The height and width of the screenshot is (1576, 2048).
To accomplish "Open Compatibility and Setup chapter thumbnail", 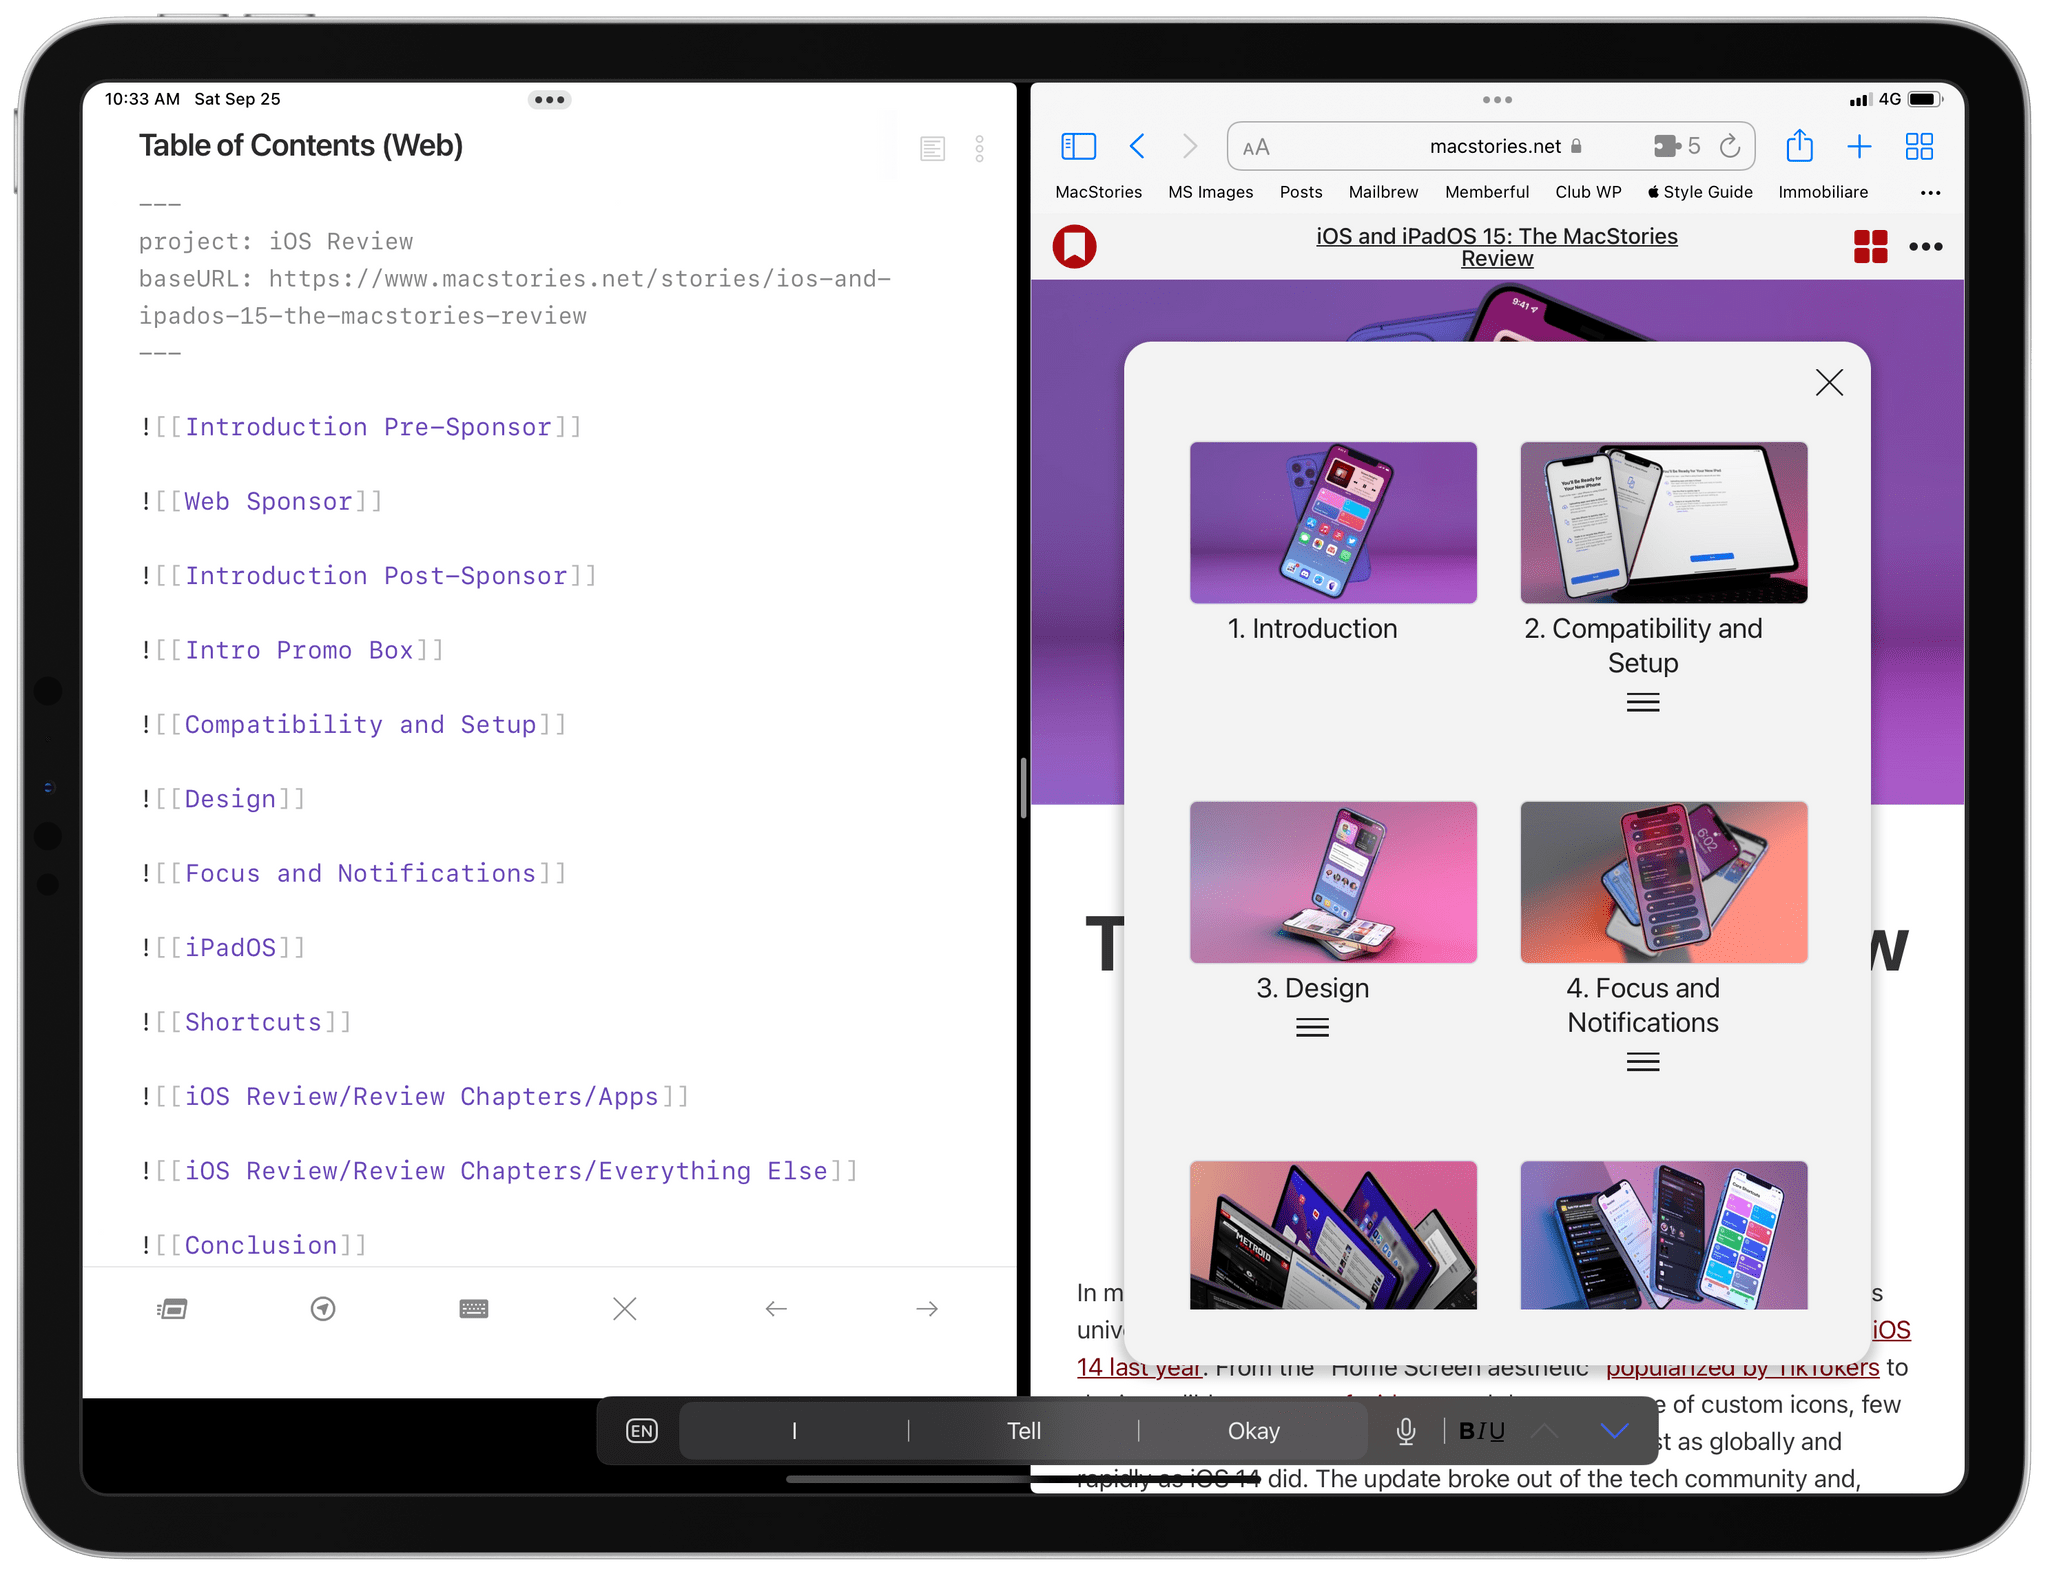I will [x=1664, y=522].
